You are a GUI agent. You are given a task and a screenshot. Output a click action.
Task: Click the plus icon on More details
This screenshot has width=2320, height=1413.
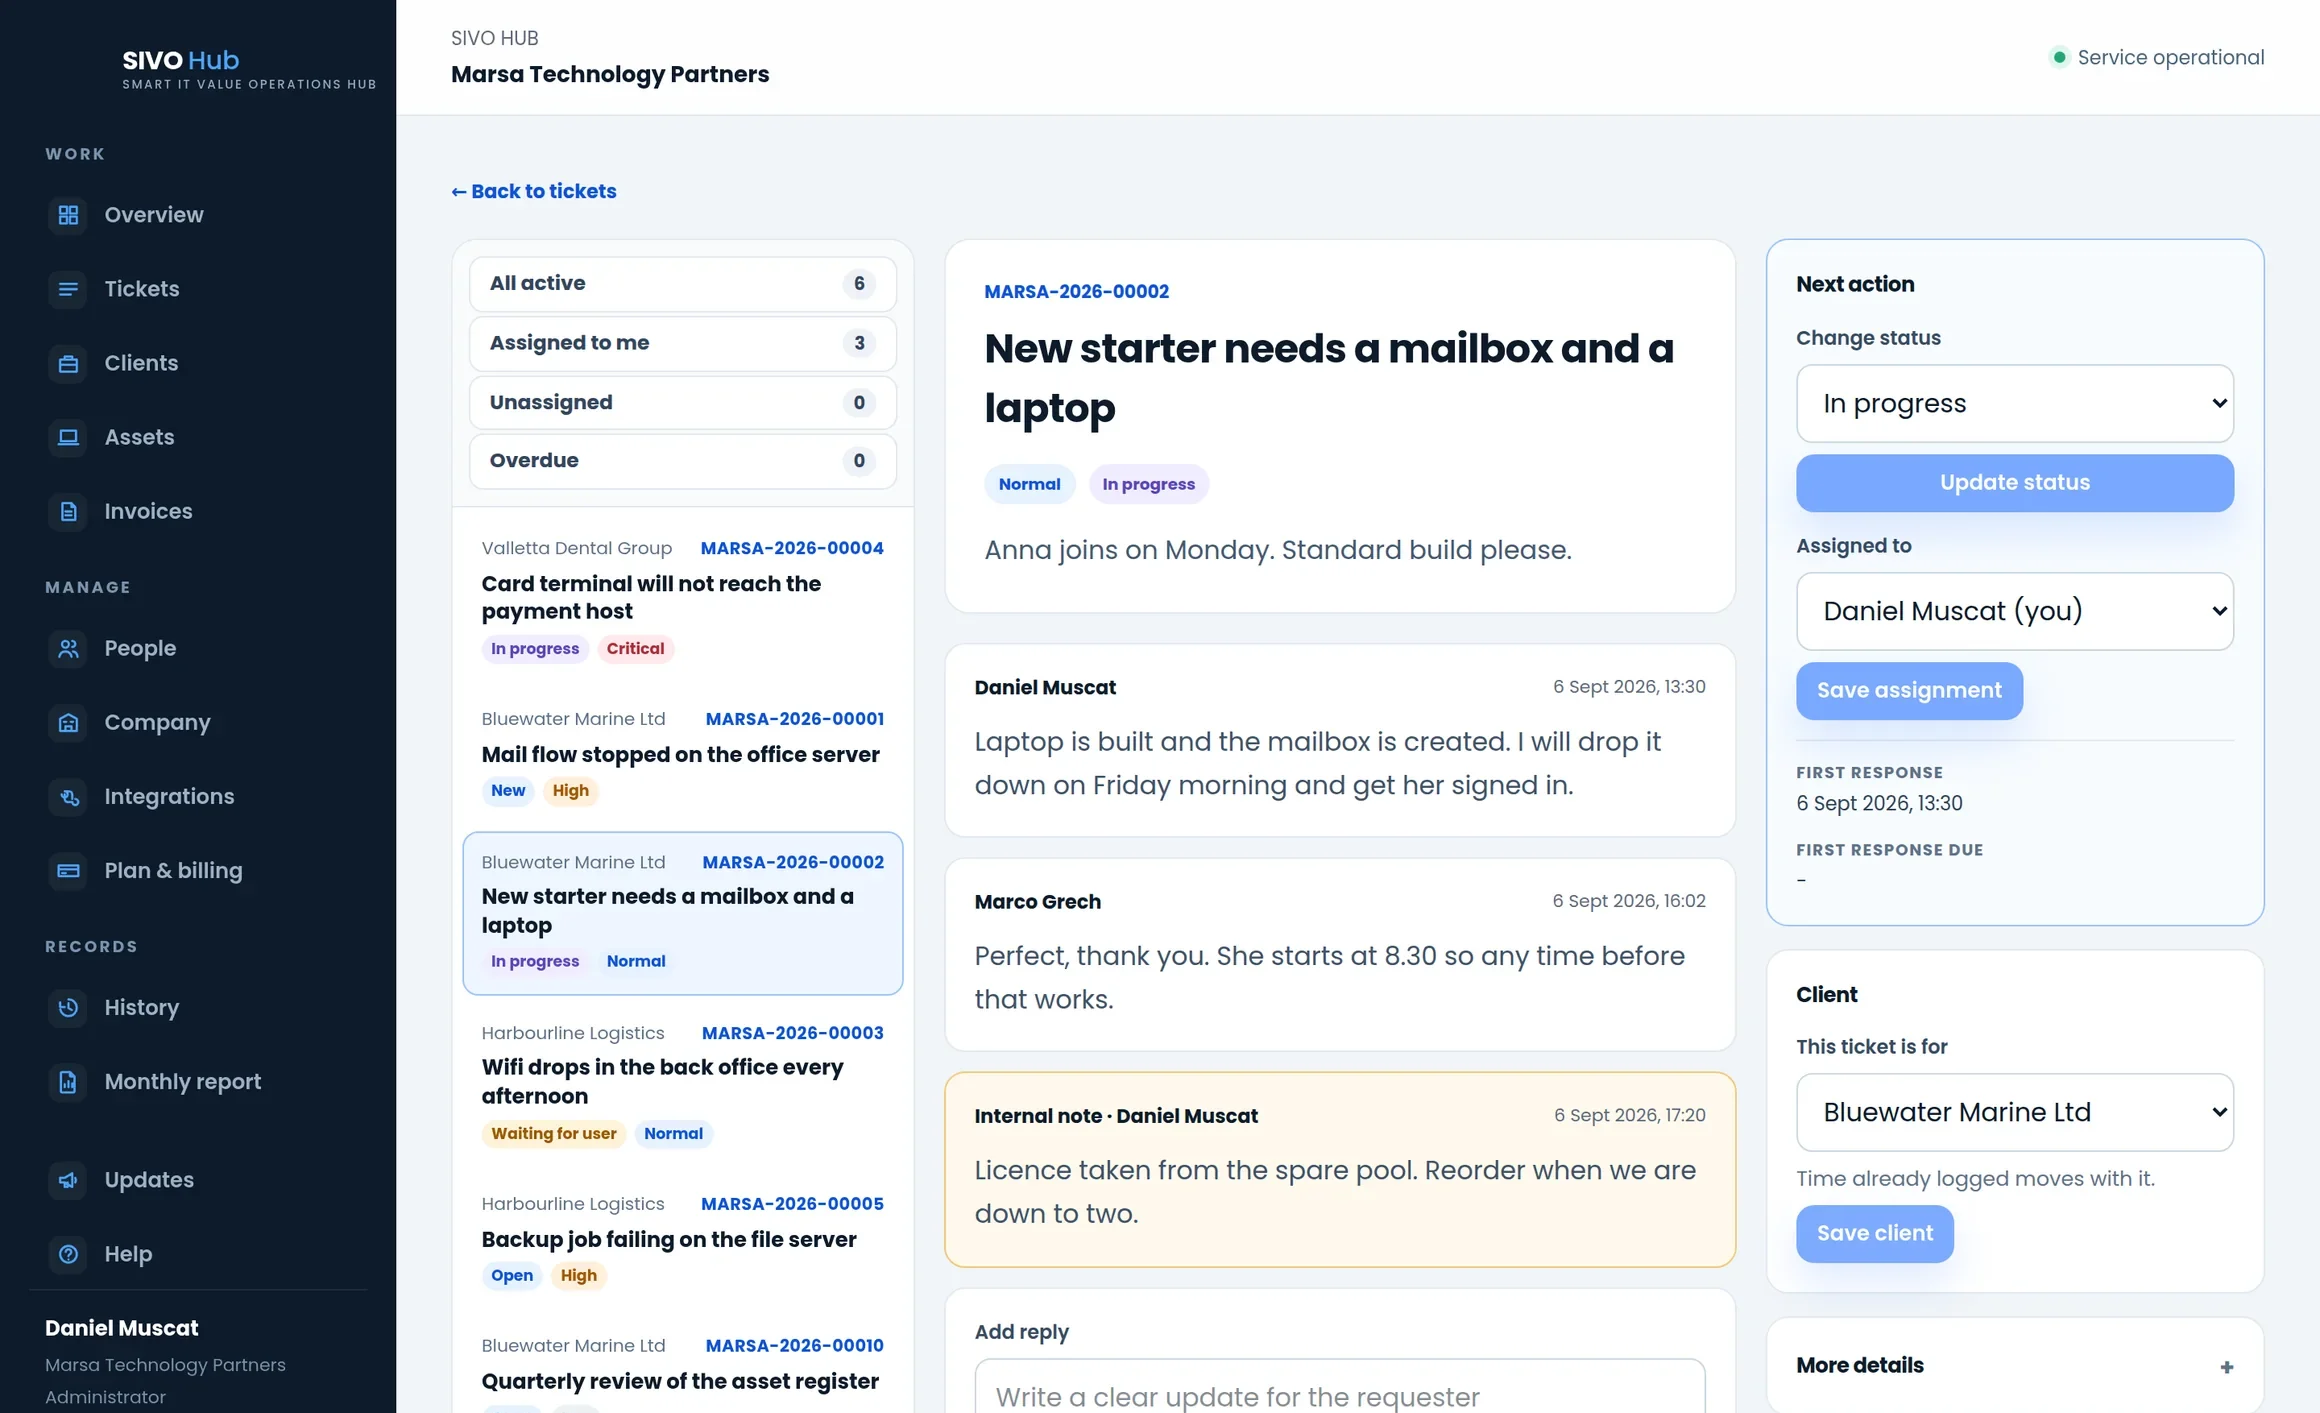pos(2226,1367)
